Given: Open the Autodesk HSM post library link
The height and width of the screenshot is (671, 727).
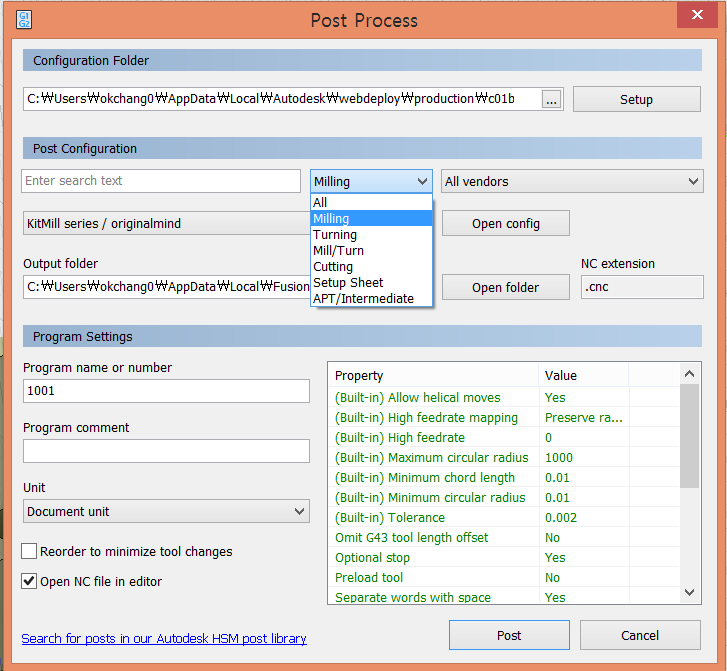Looking at the screenshot, I should [164, 639].
